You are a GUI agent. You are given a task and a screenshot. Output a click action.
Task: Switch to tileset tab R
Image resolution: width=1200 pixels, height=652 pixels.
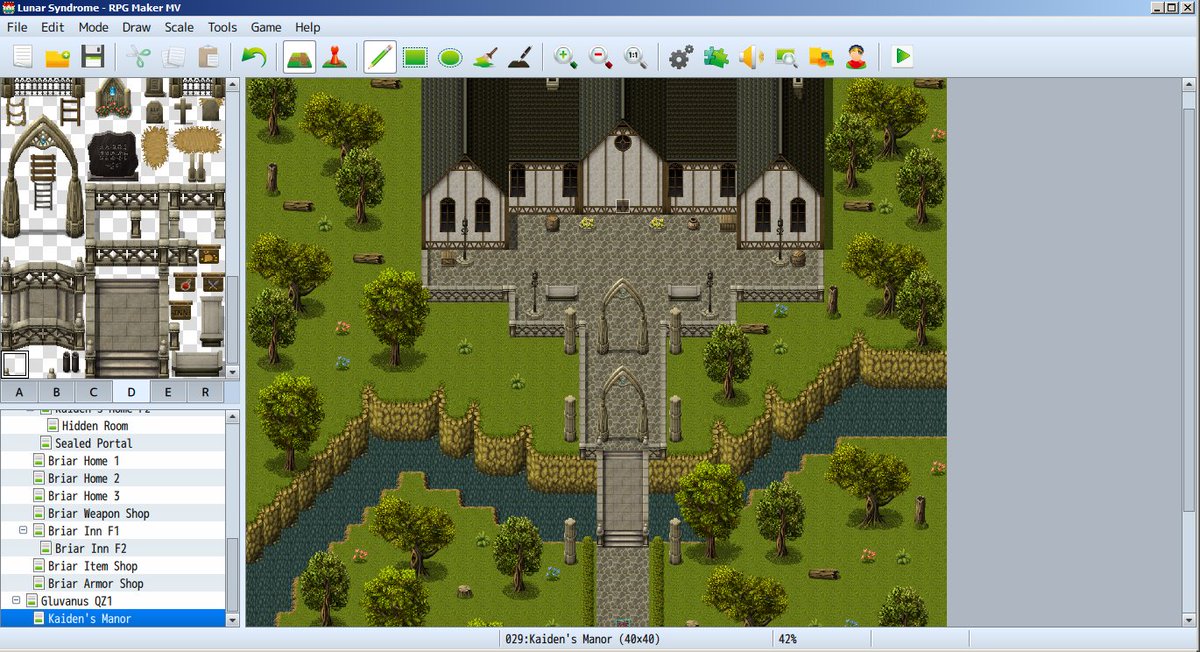[x=205, y=392]
